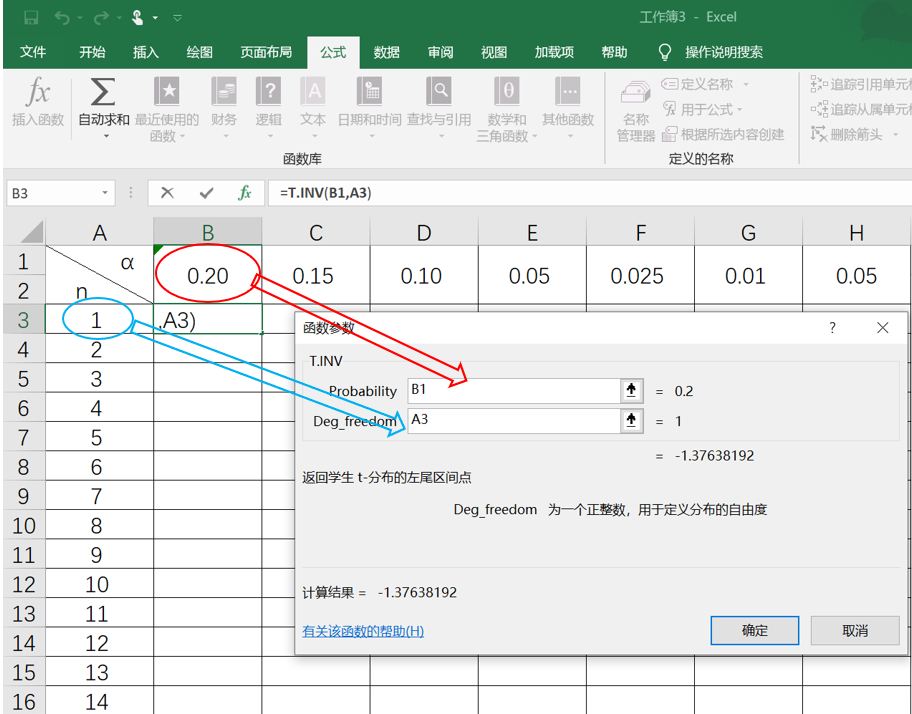Click cell containing 0.01
The width and height of the screenshot is (912, 714).
tap(748, 276)
